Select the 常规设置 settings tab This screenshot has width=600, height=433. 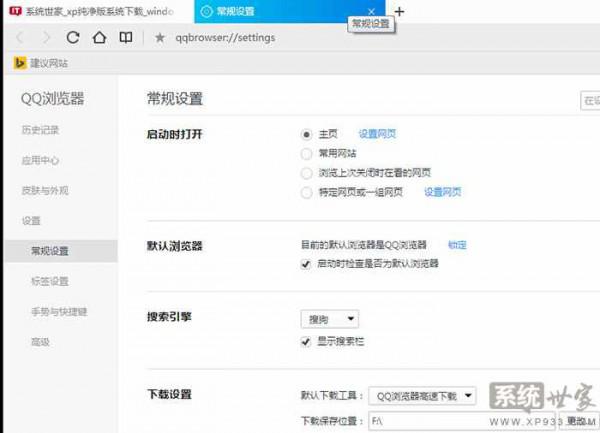pos(290,11)
